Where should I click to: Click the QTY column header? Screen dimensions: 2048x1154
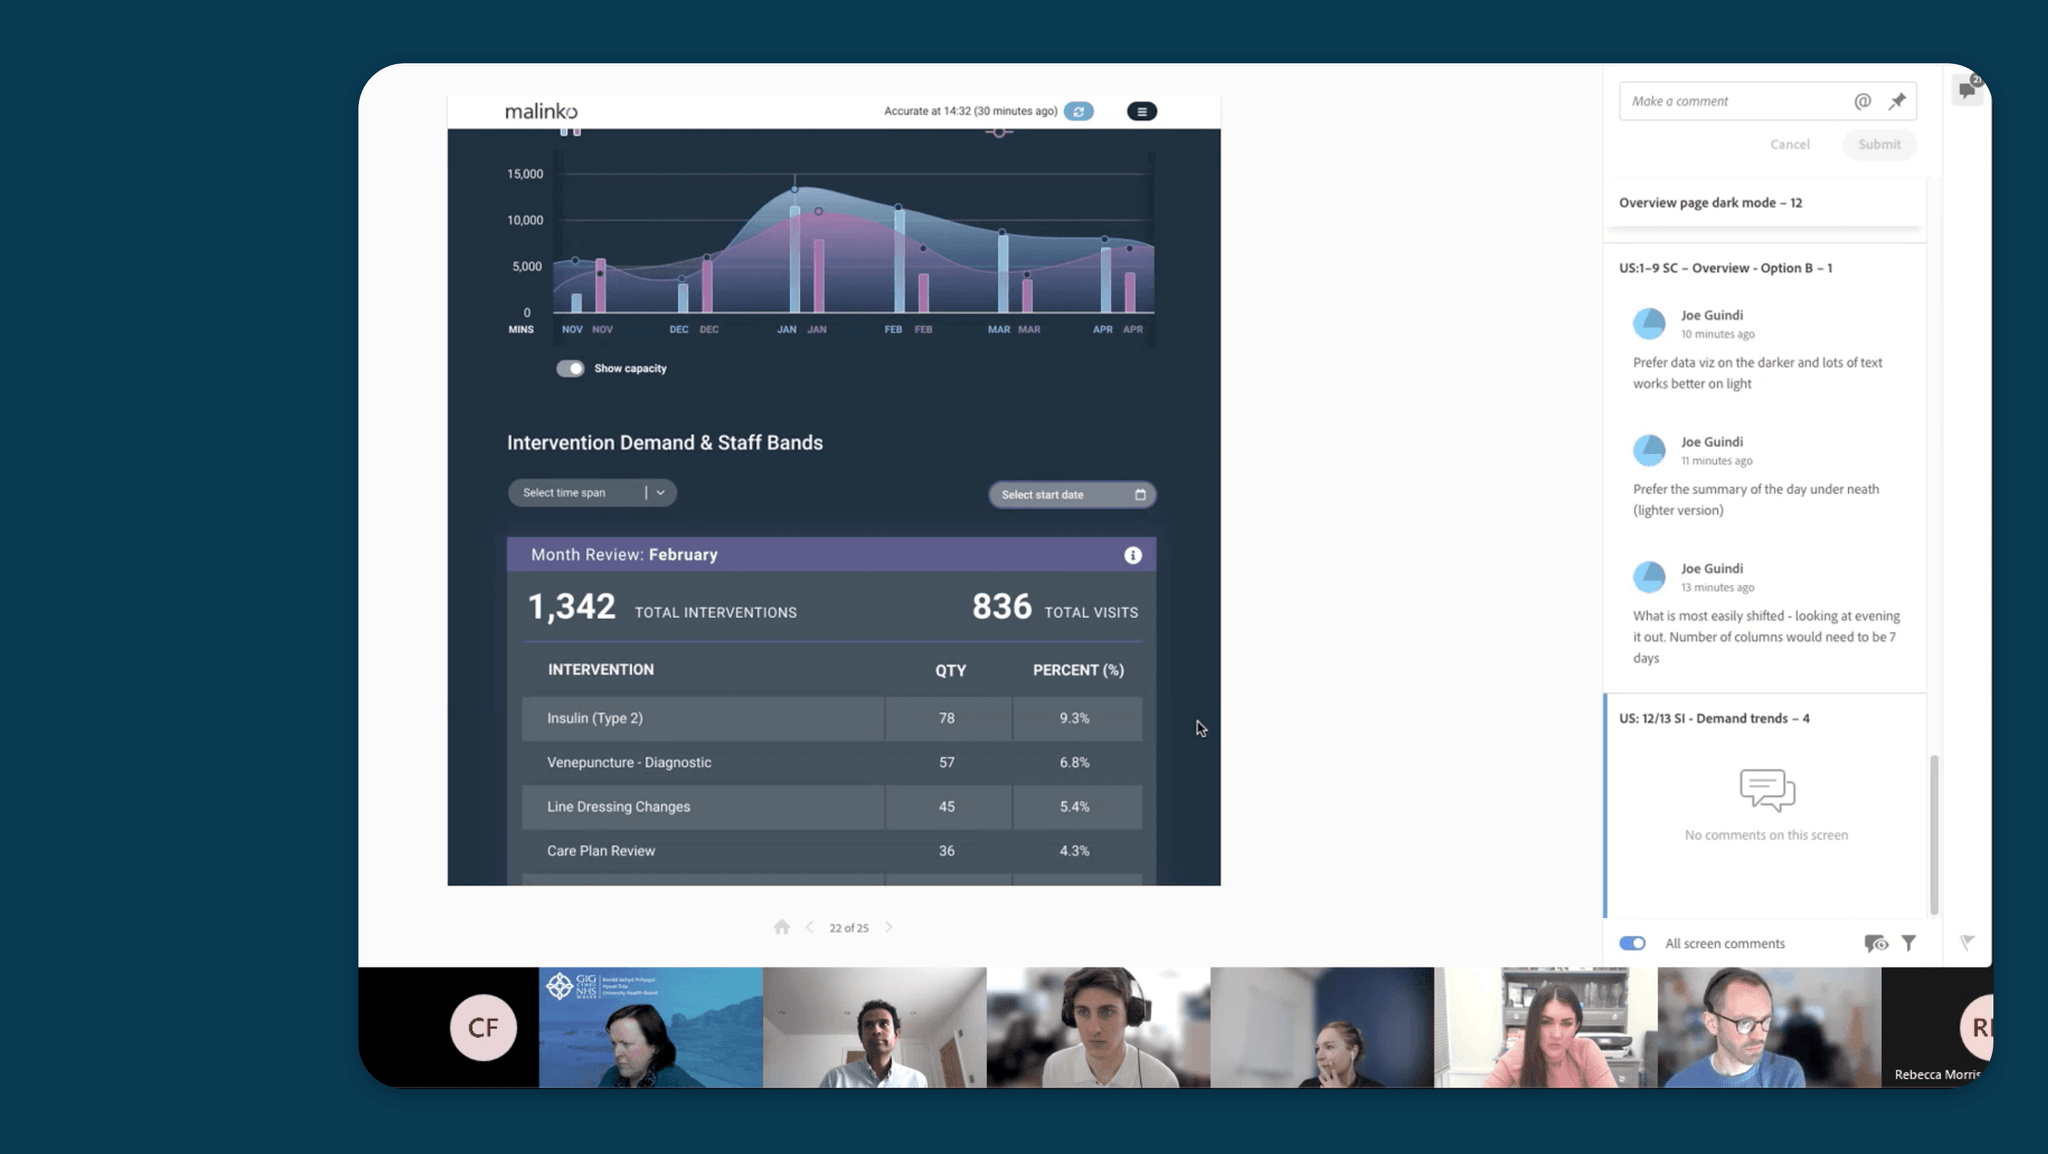pos(950,670)
